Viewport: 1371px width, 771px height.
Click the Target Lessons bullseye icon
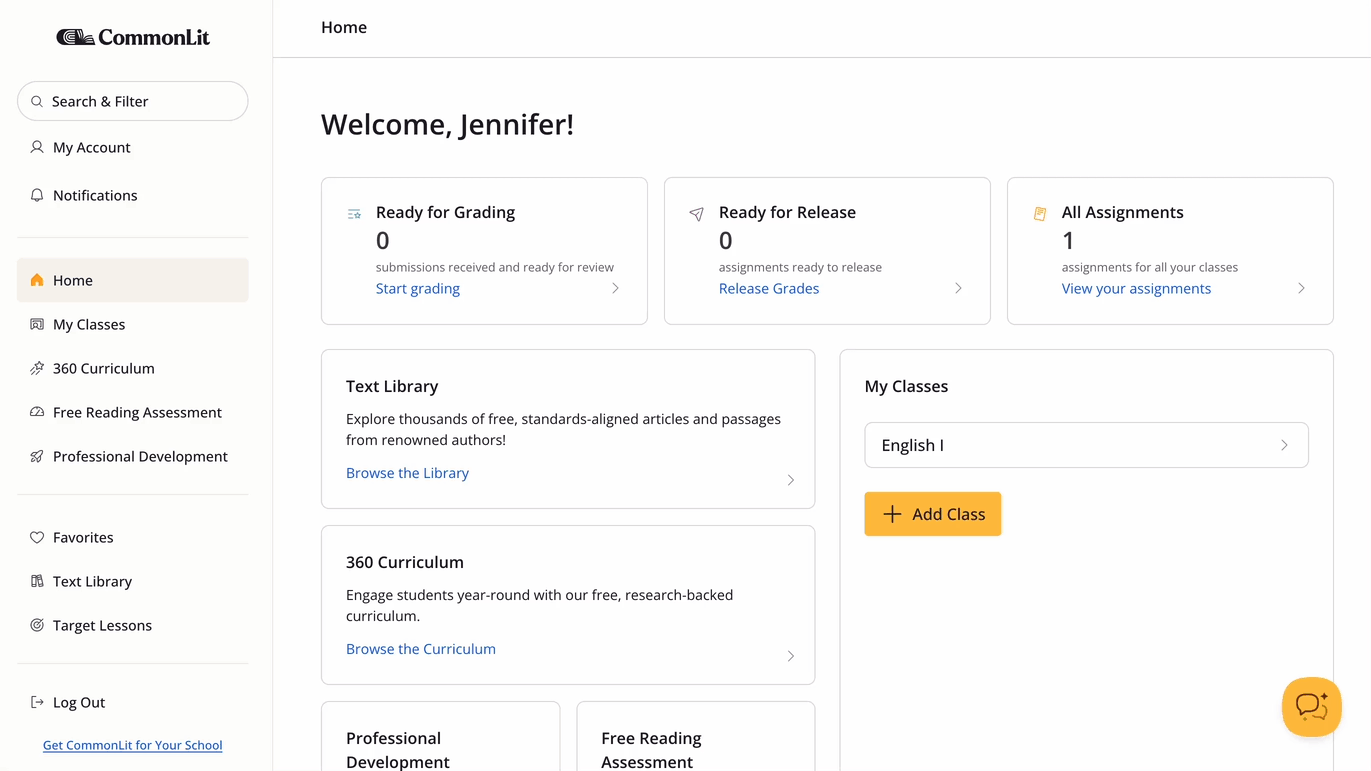[x=37, y=625]
